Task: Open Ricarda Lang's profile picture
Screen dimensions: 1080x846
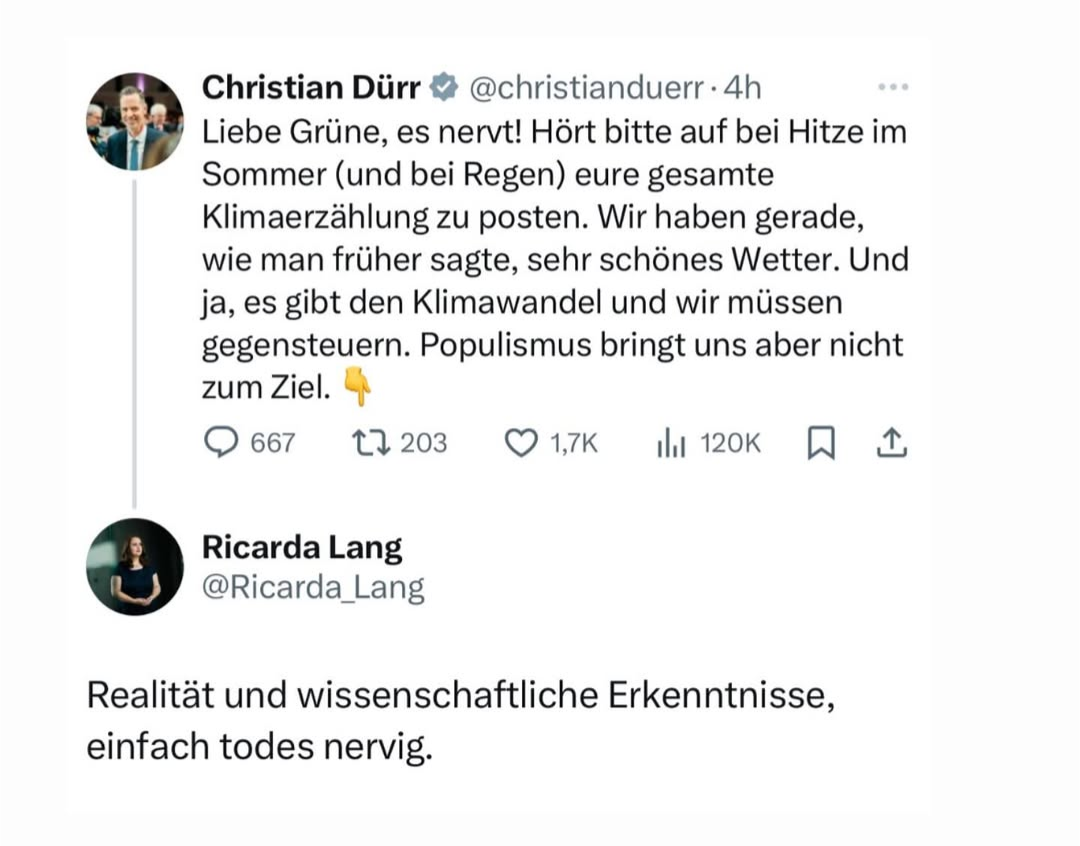Action: (135, 566)
